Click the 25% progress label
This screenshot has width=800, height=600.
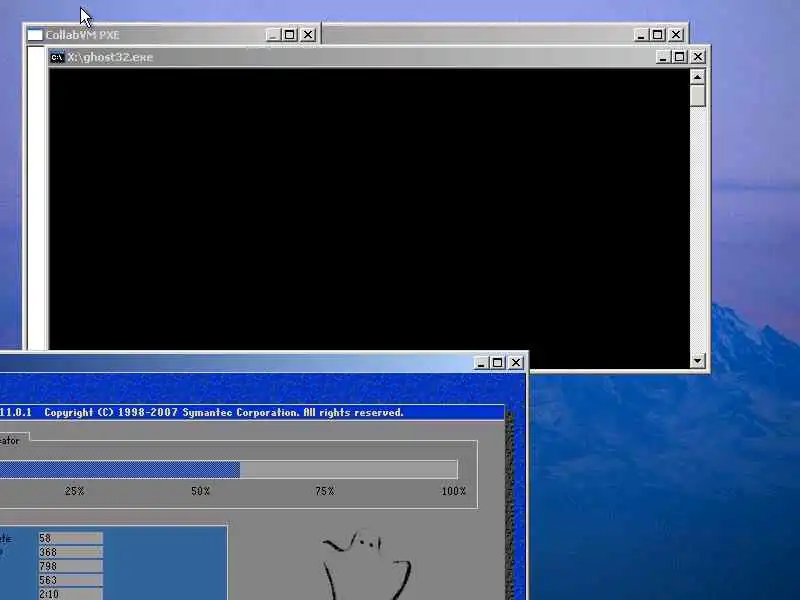[74, 491]
